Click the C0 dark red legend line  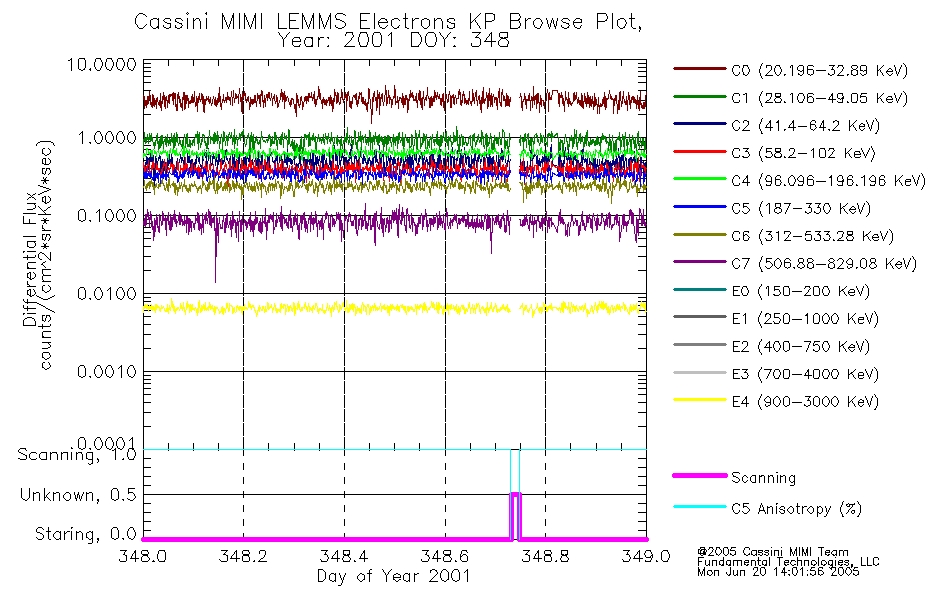coord(699,69)
